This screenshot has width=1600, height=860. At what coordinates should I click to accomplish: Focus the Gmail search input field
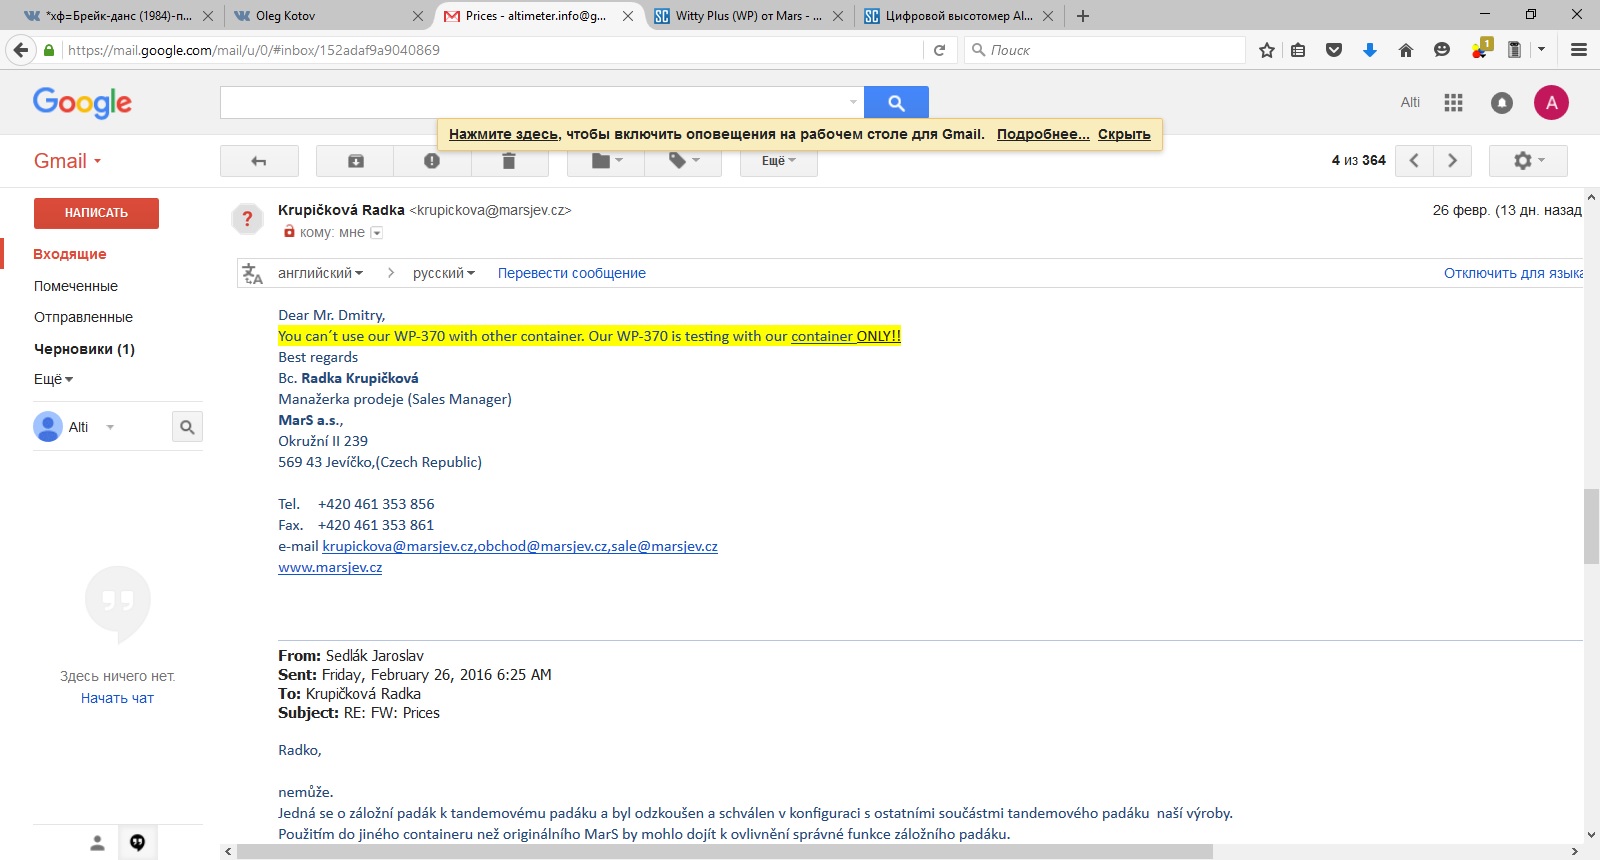click(532, 102)
